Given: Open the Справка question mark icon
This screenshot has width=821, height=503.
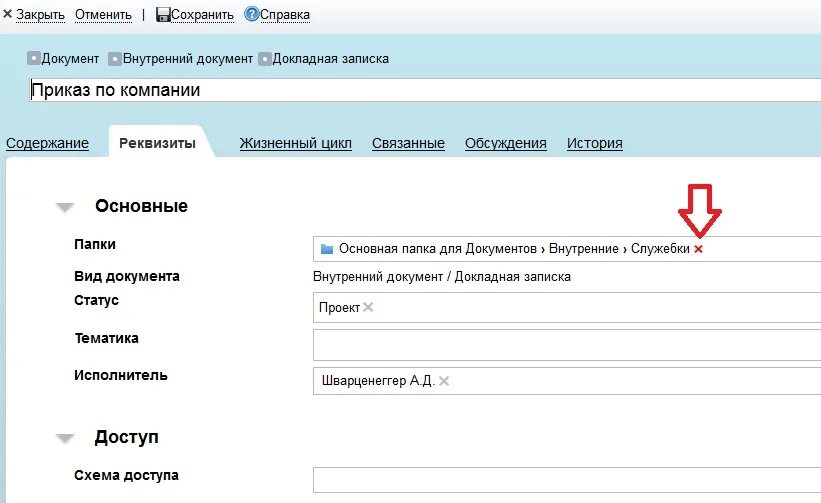Looking at the screenshot, I should tap(251, 14).
